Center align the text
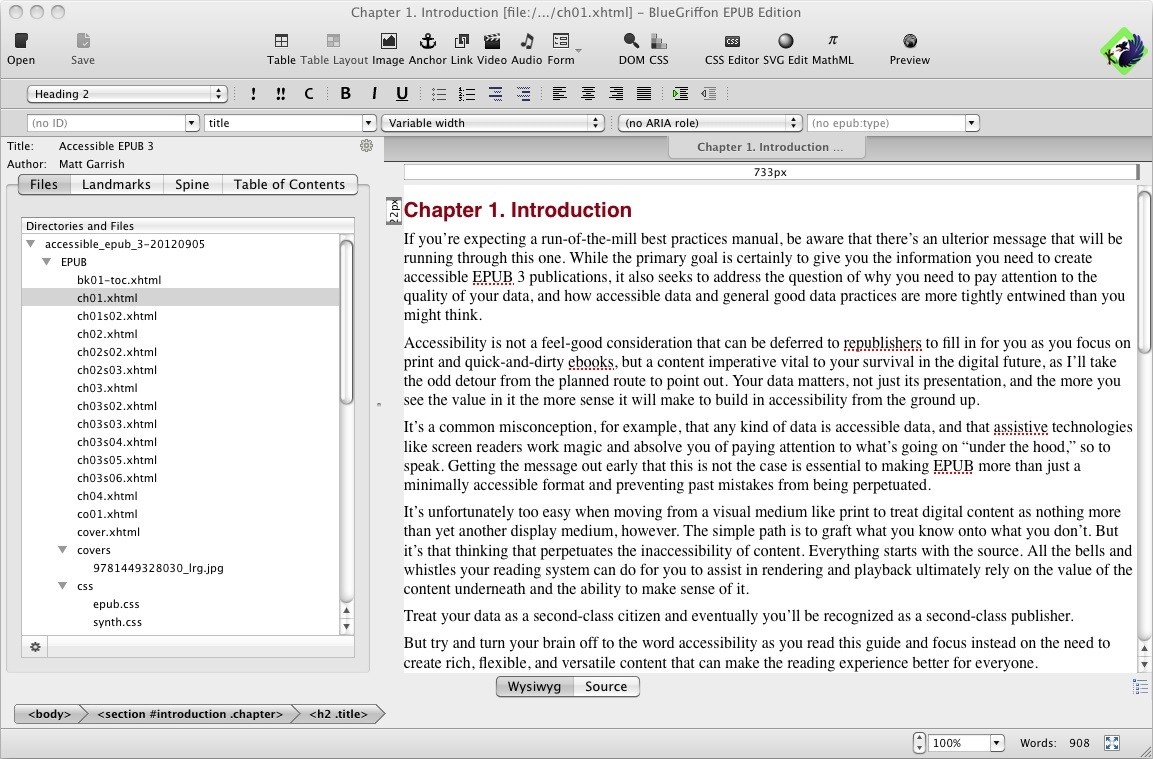Screen dimensions: 1153x759 coord(588,93)
